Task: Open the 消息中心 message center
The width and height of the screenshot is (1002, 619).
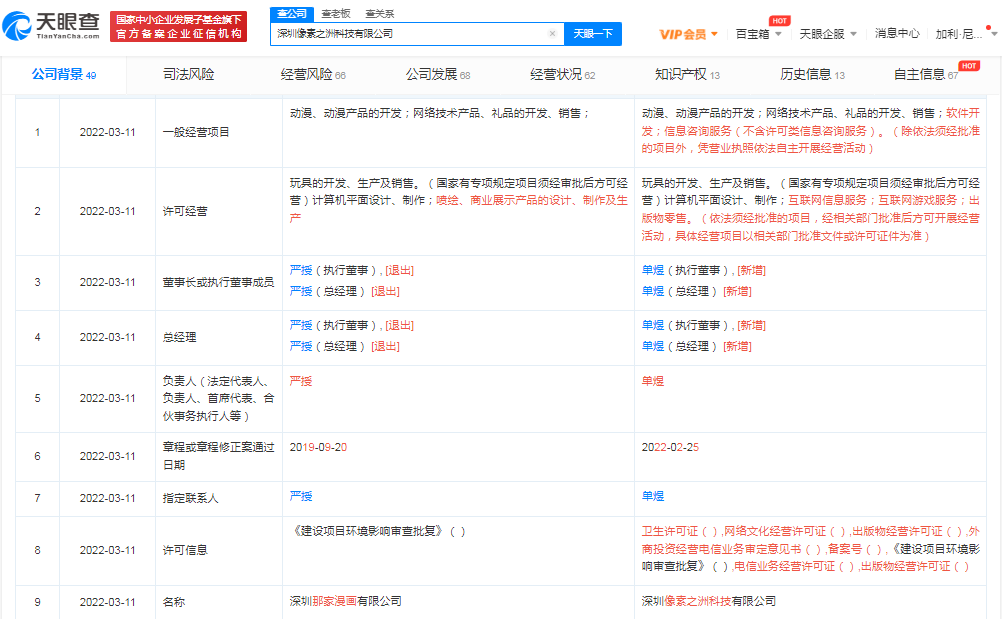Action: pyautogui.click(x=897, y=33)
